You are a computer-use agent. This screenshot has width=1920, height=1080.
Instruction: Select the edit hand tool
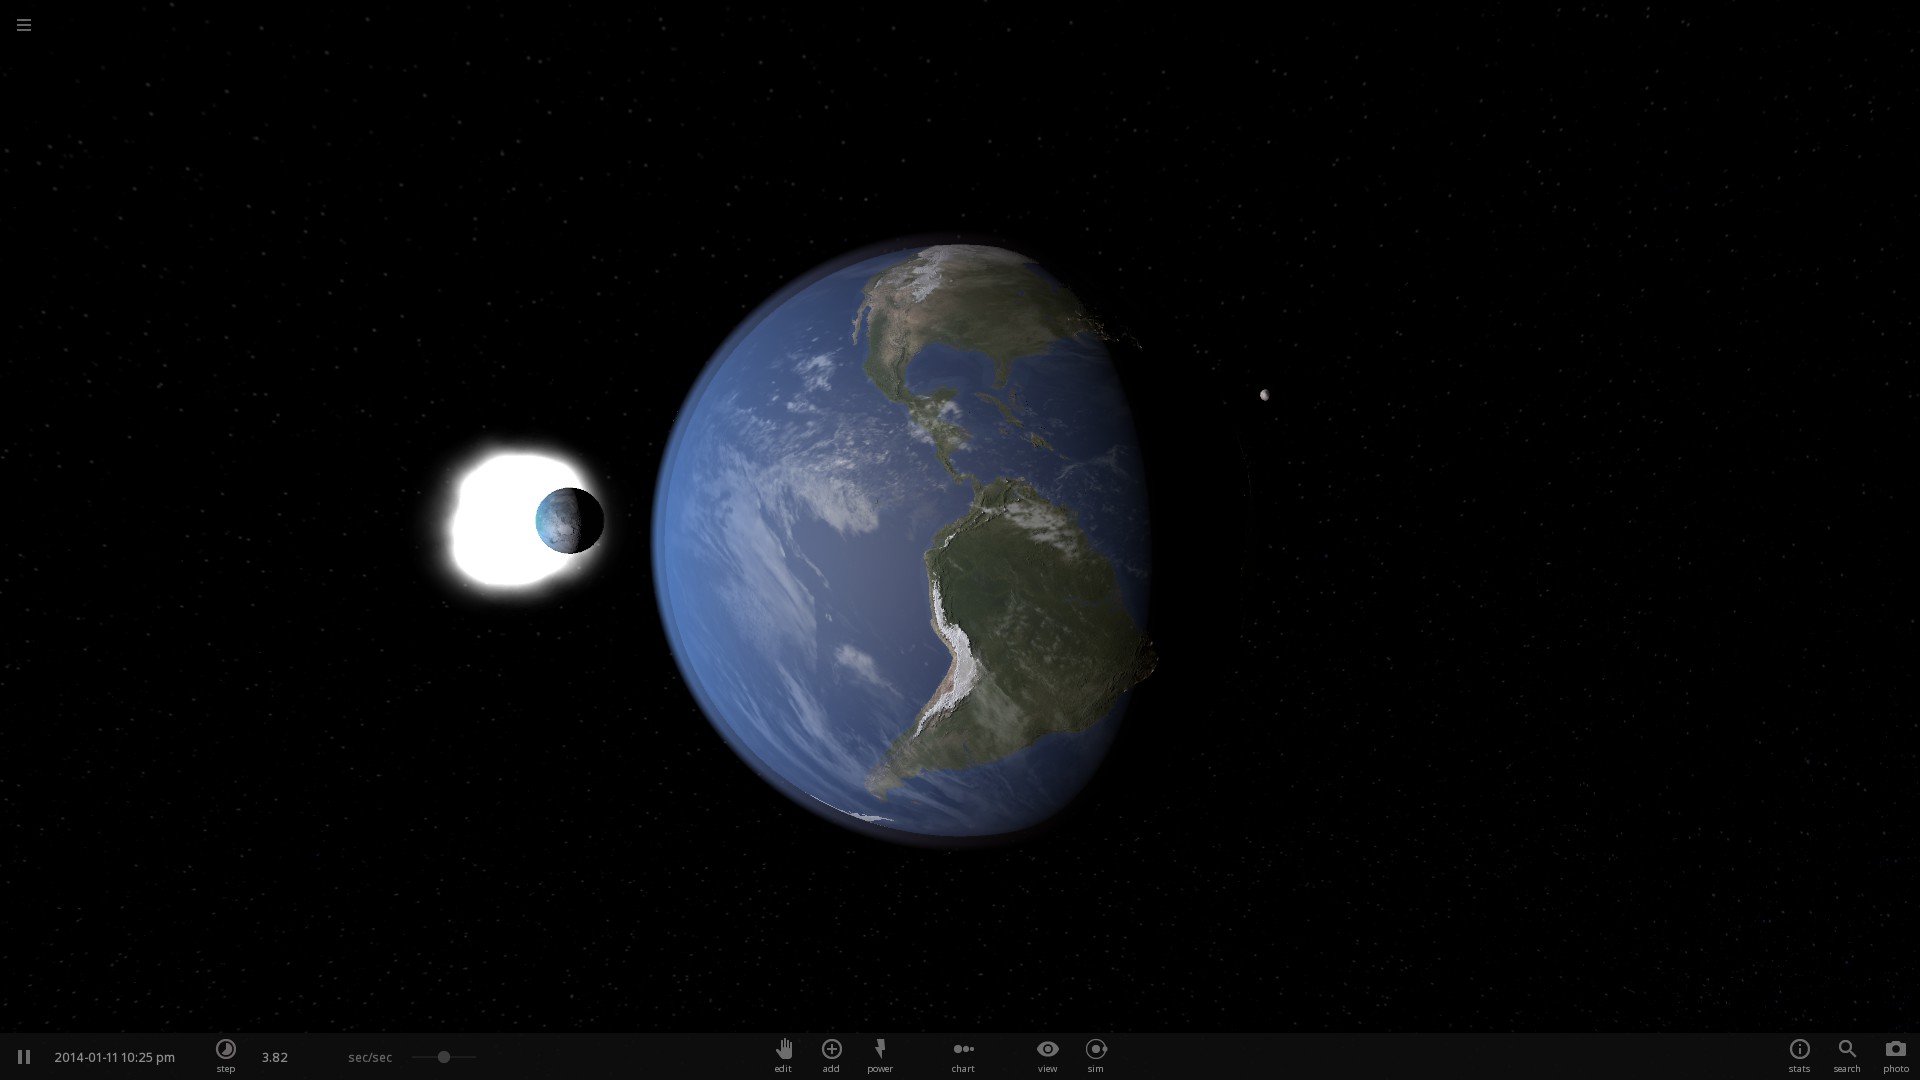[x=783, y=1053]
